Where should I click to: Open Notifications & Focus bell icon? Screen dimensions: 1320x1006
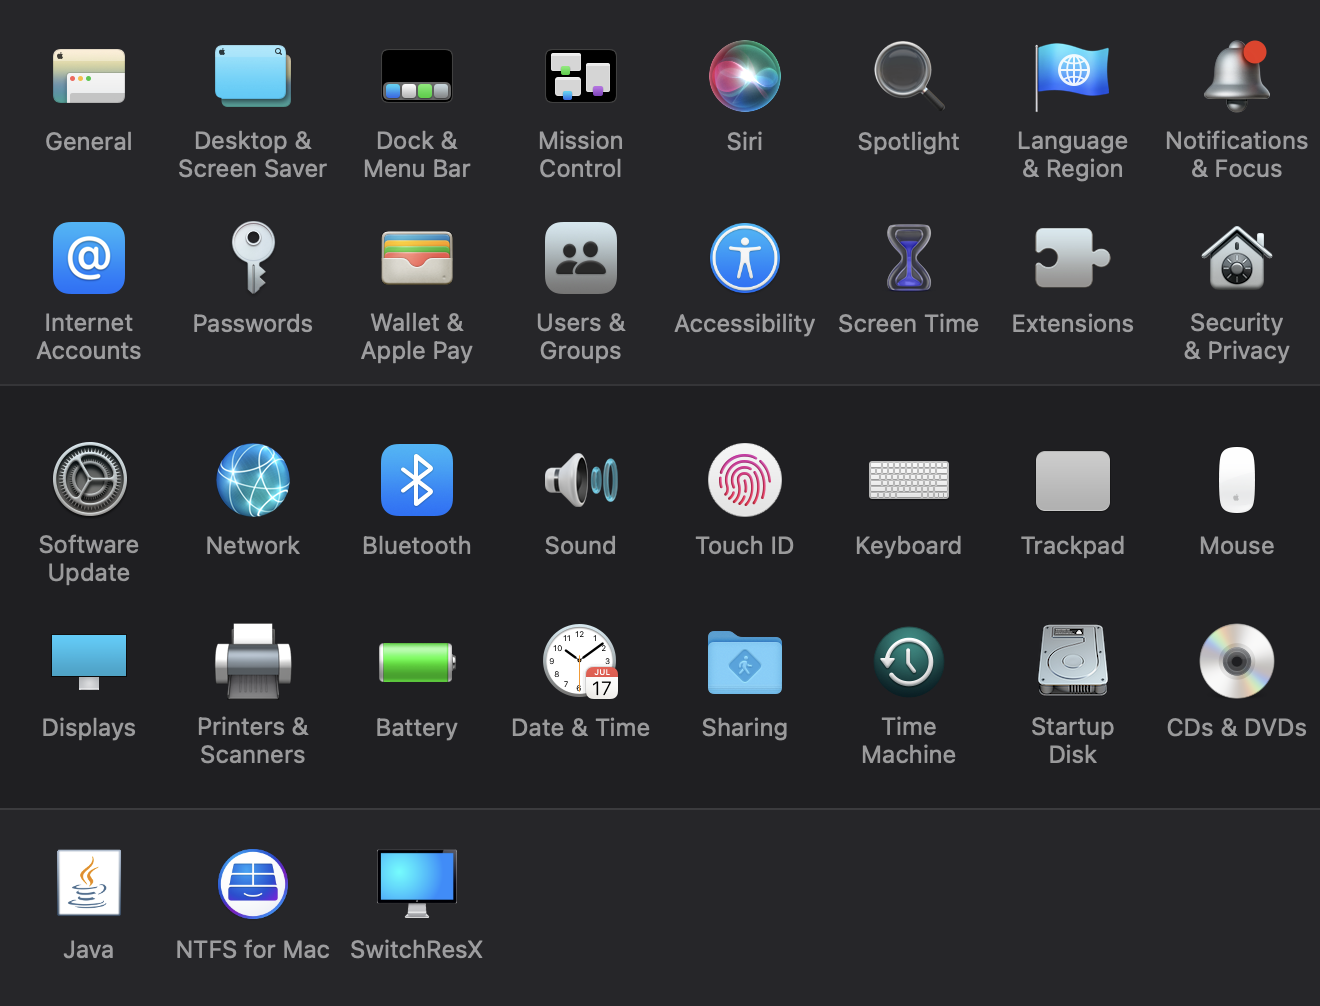[x=1237, y=76]
